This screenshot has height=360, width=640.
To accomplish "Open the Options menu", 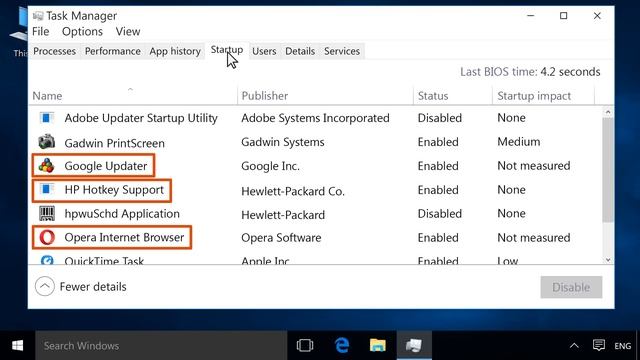I will coord(82,31).
